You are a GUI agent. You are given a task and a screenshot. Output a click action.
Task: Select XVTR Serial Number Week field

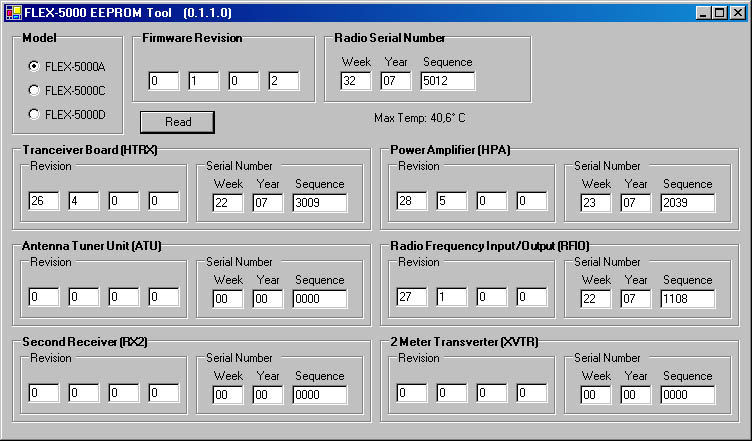(596, 395)
